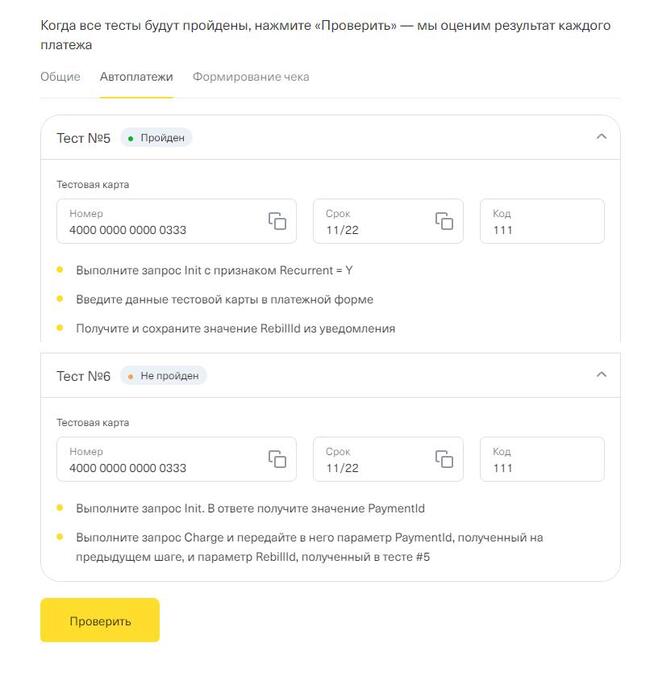Click the orange Не пройден status badge
Image resolution: width=650 pixels, height=673 pixels.
point(163,376)
